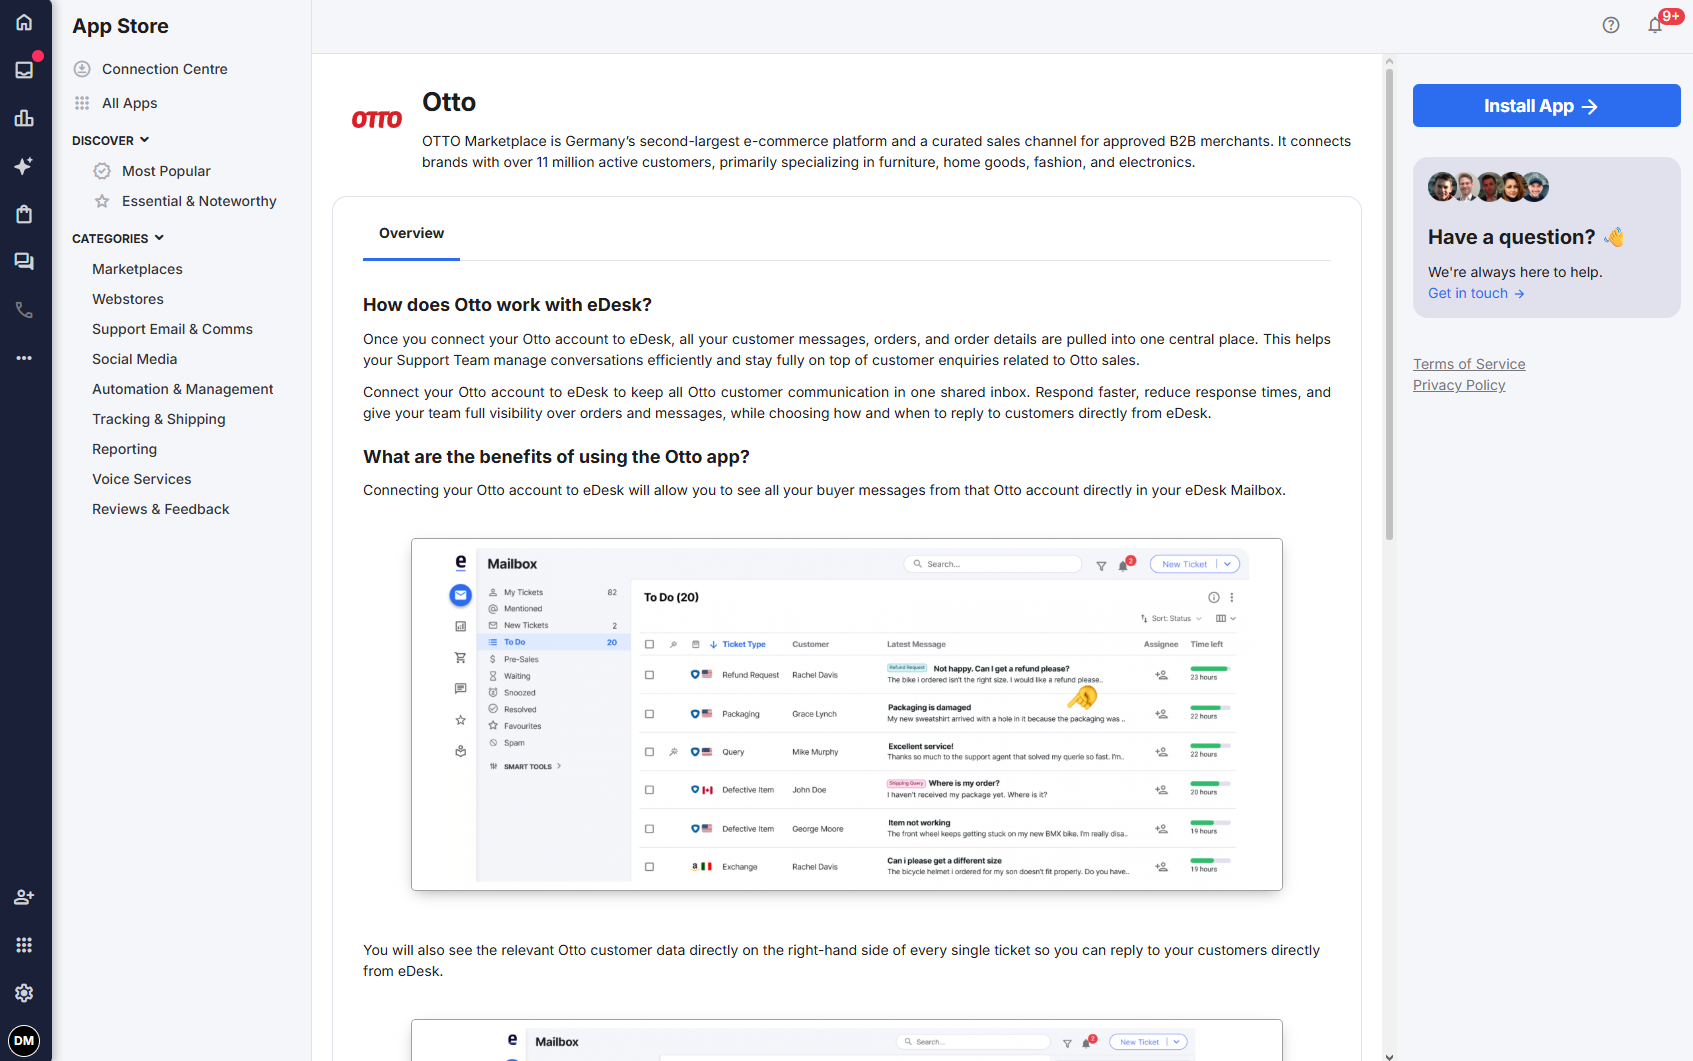1693x1061 pixels.
Task: Click the Most Popular badge icon
Action: click(x=102, y=171)
